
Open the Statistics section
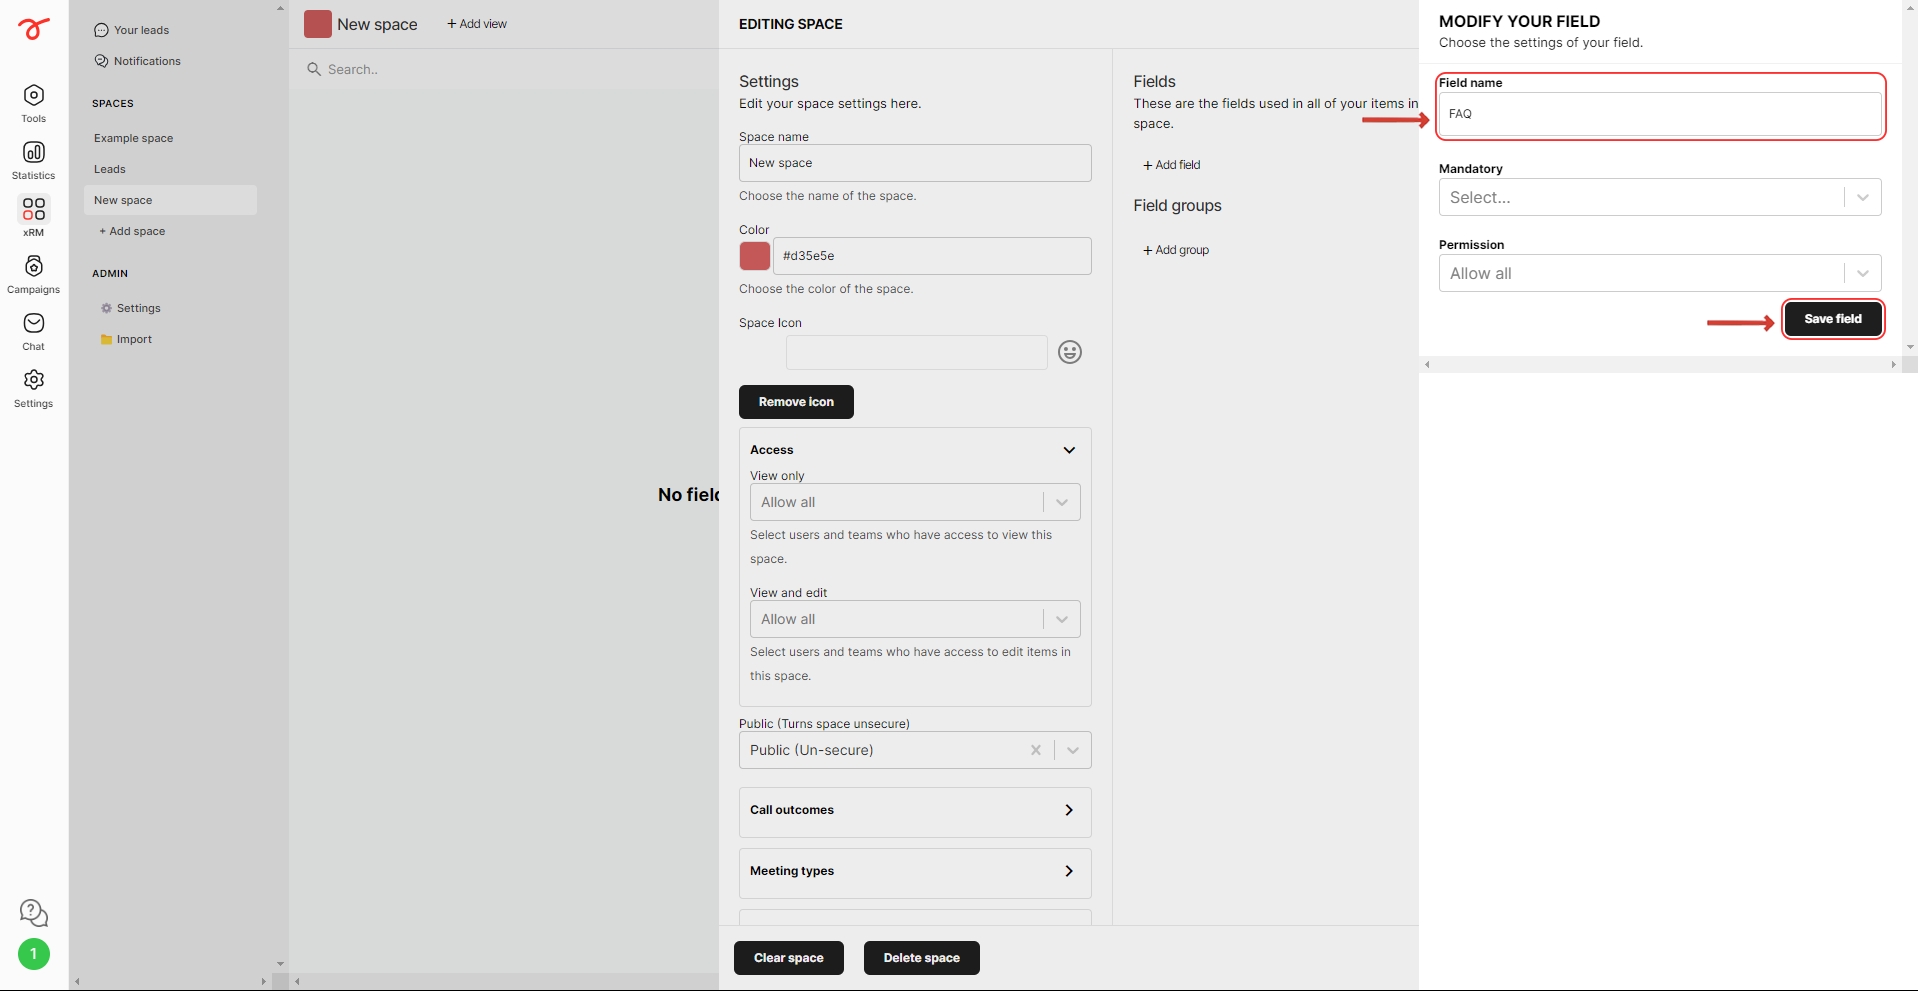33,160
